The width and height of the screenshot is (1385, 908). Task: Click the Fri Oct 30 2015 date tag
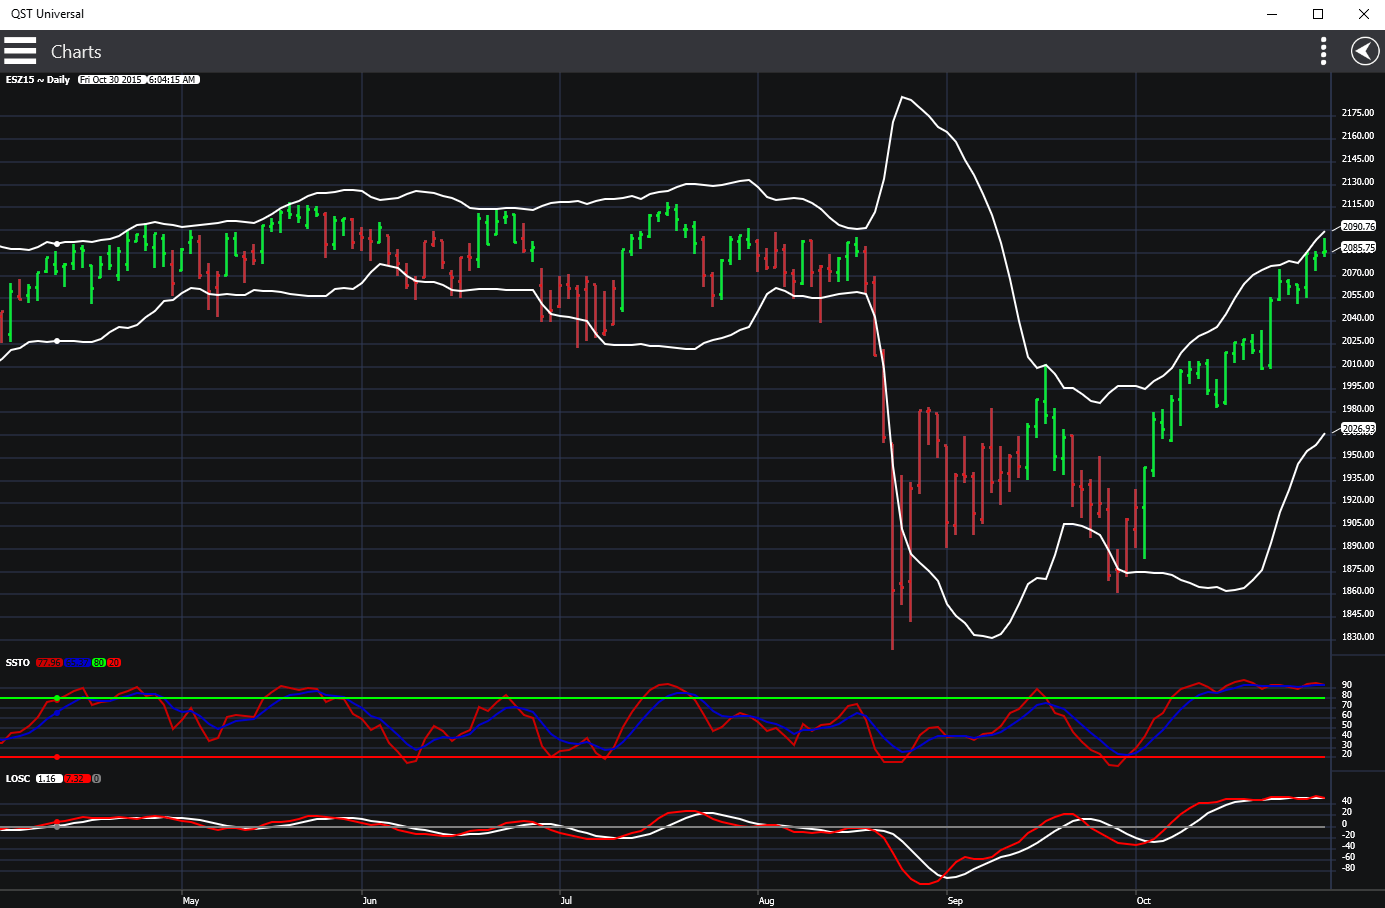click(x=111, y=80)
